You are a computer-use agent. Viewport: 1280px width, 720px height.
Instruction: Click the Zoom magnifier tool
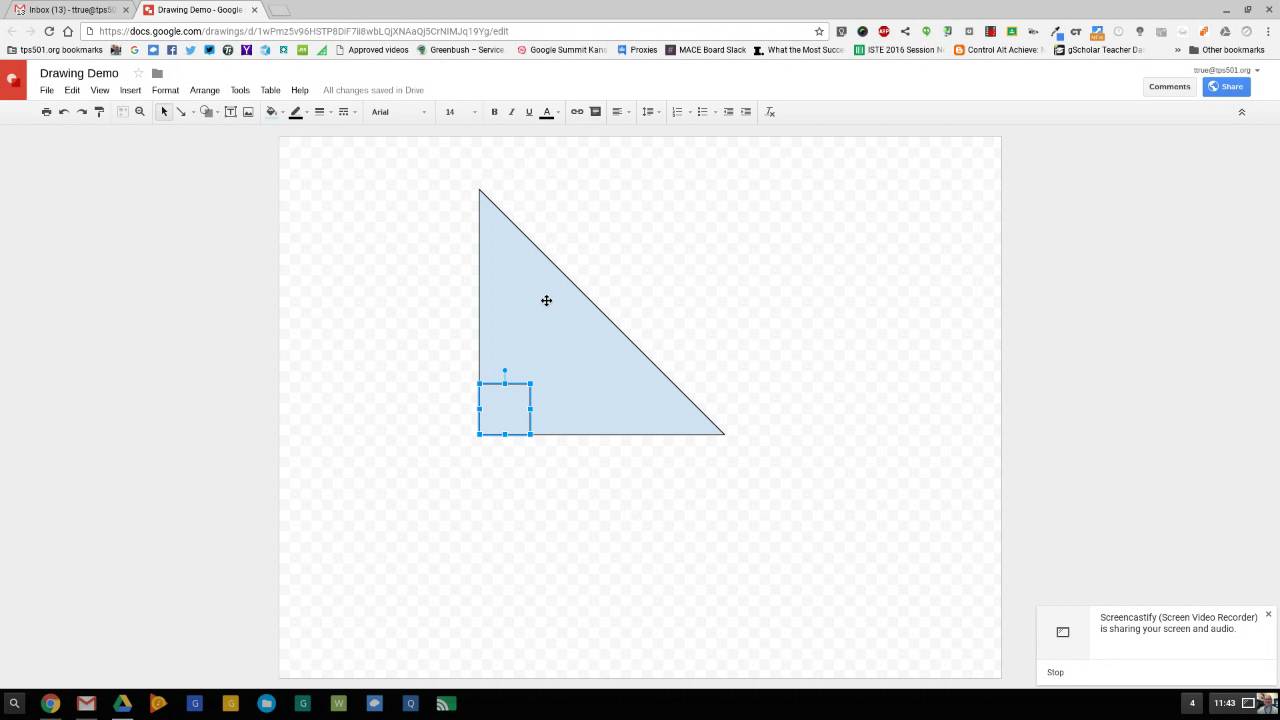[140, 112]
